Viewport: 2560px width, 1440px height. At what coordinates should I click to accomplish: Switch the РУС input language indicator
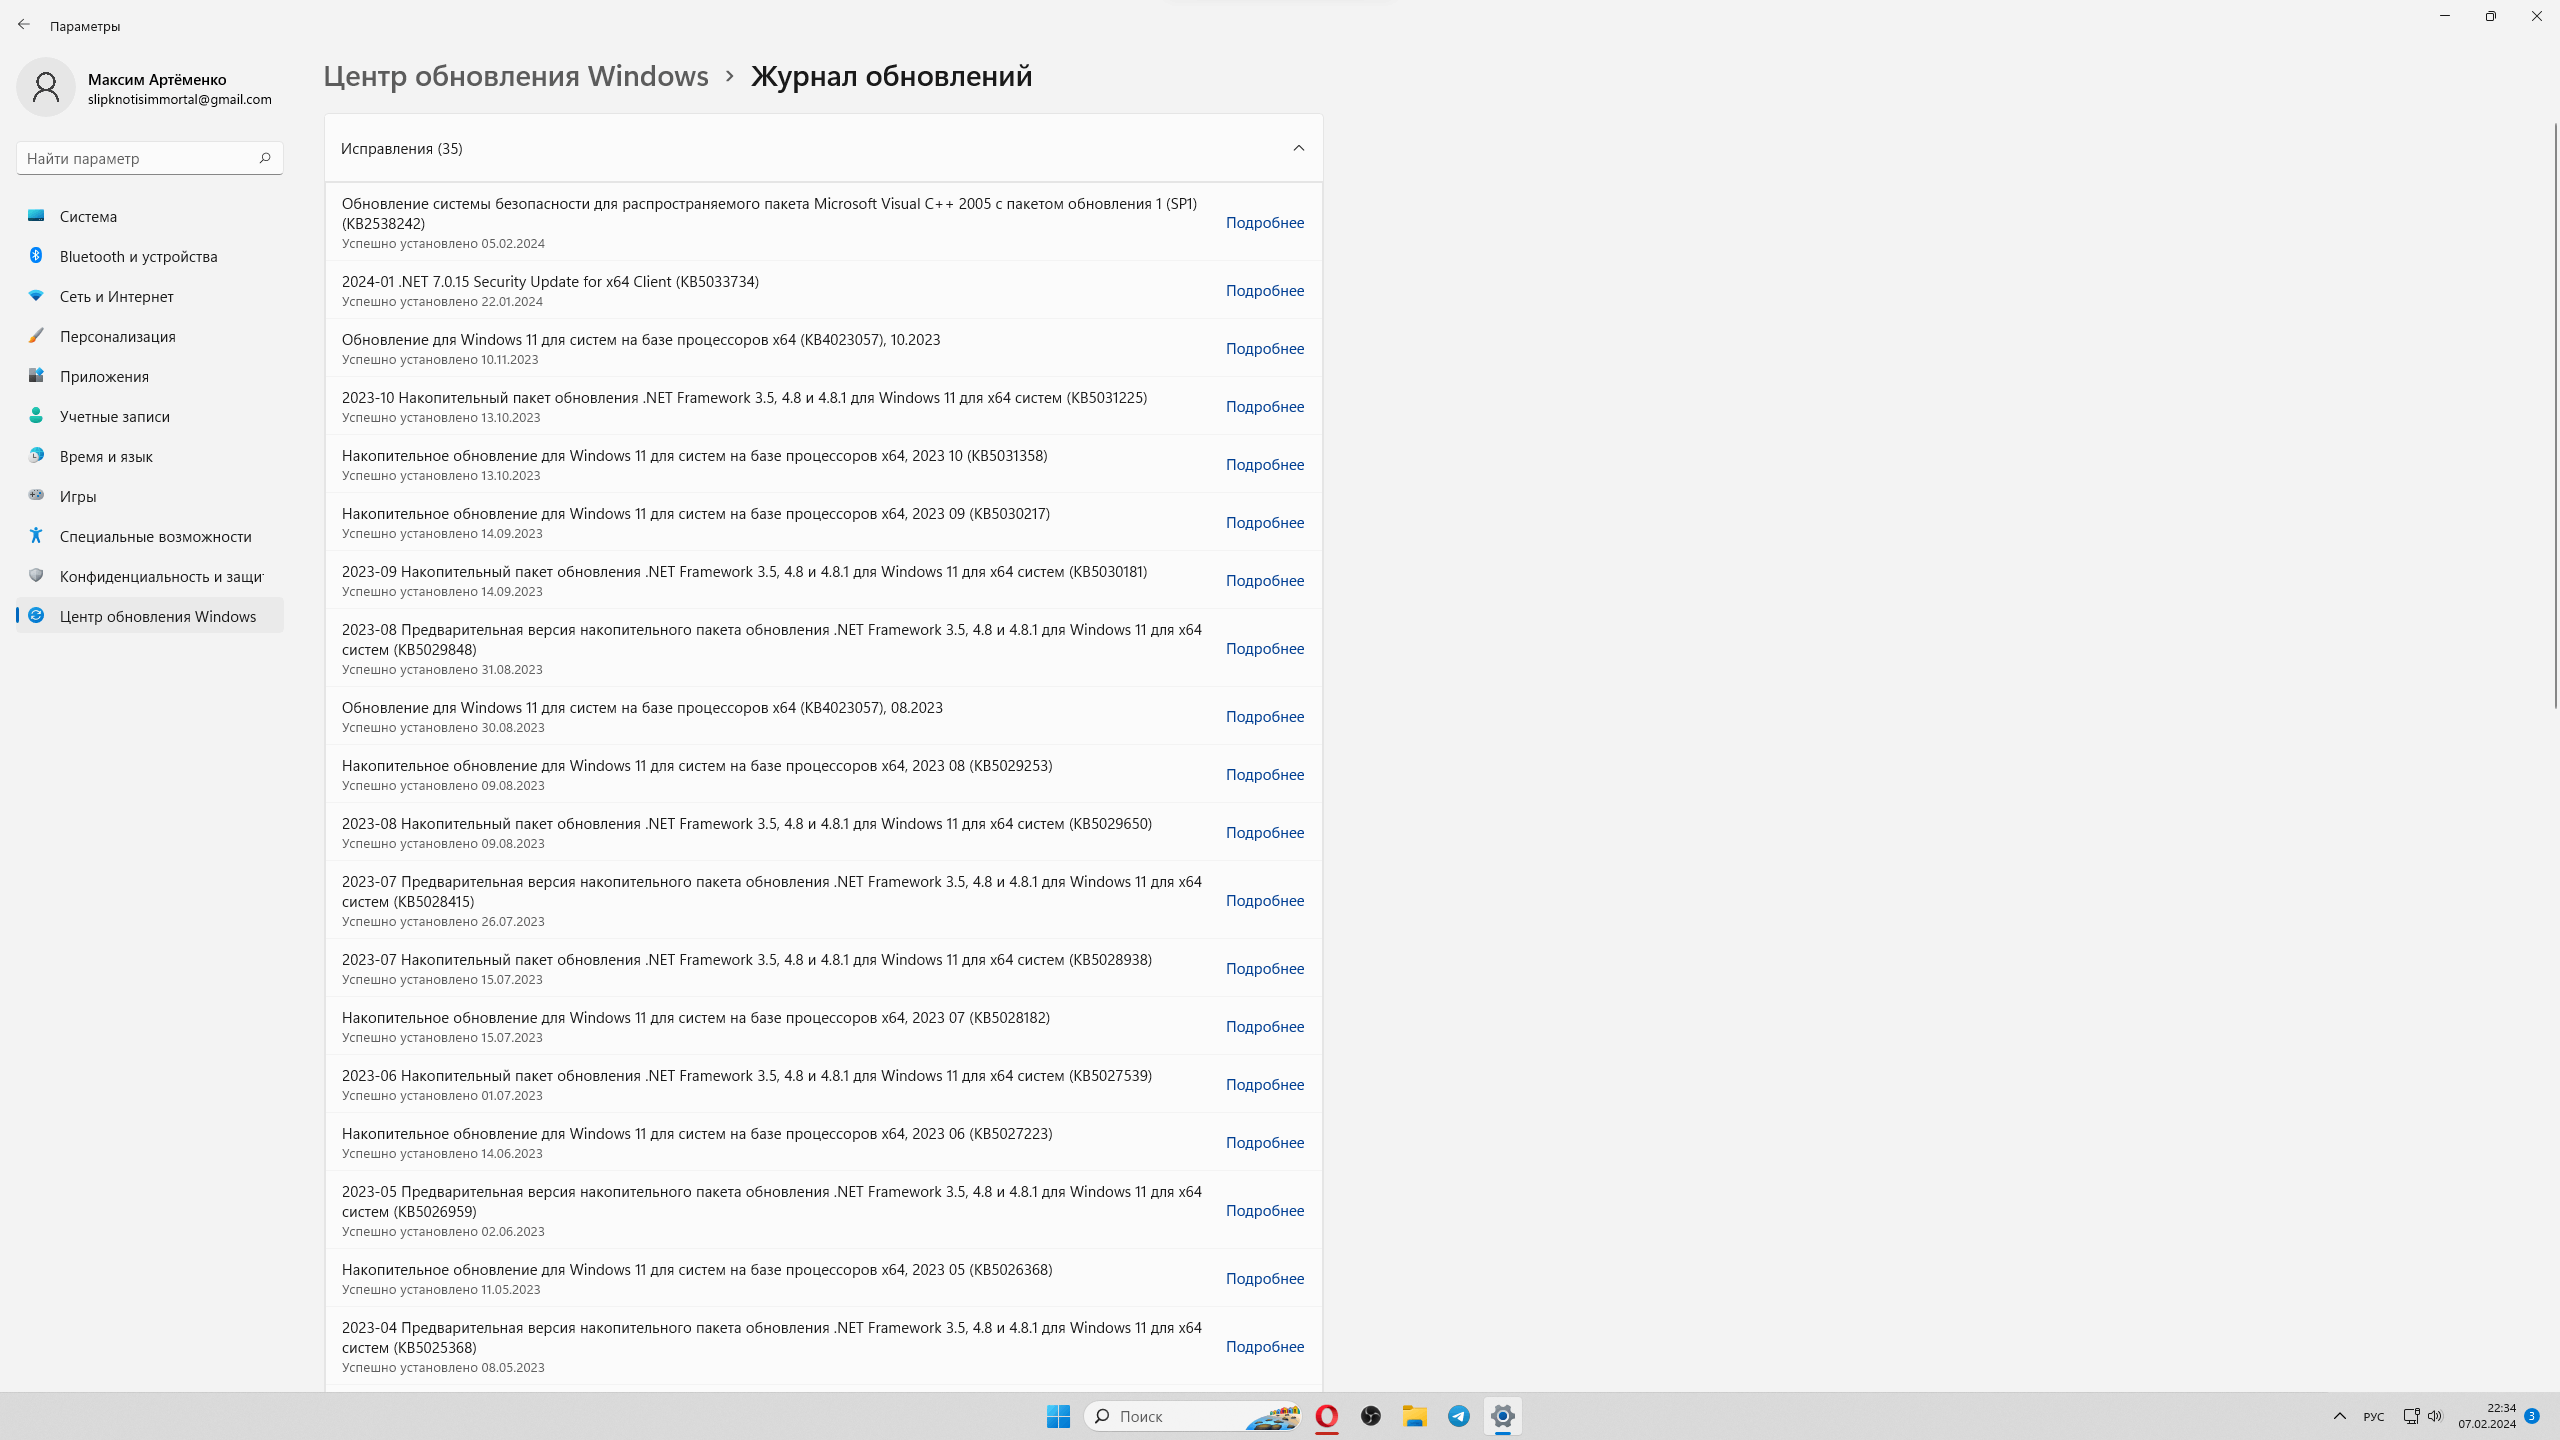[x=2373, y=1416]
